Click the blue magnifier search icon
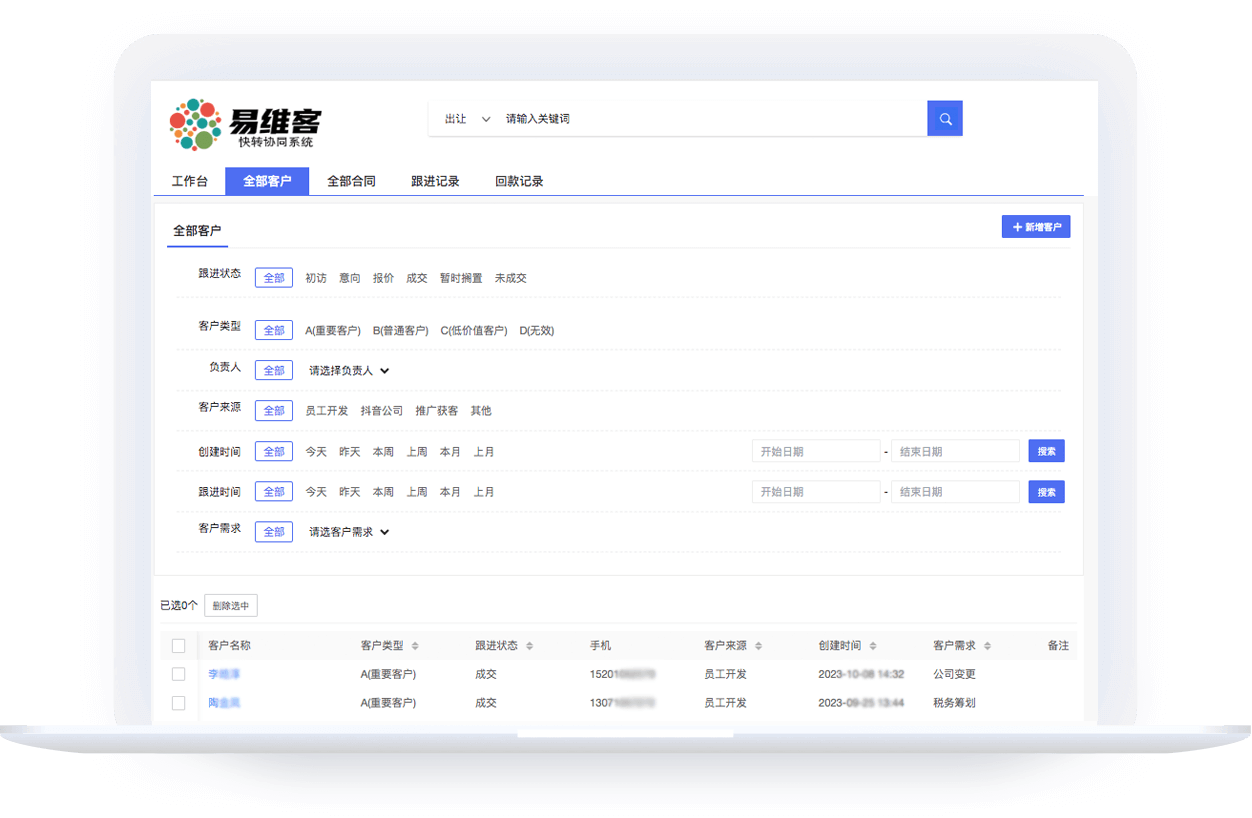 (944, 118)
